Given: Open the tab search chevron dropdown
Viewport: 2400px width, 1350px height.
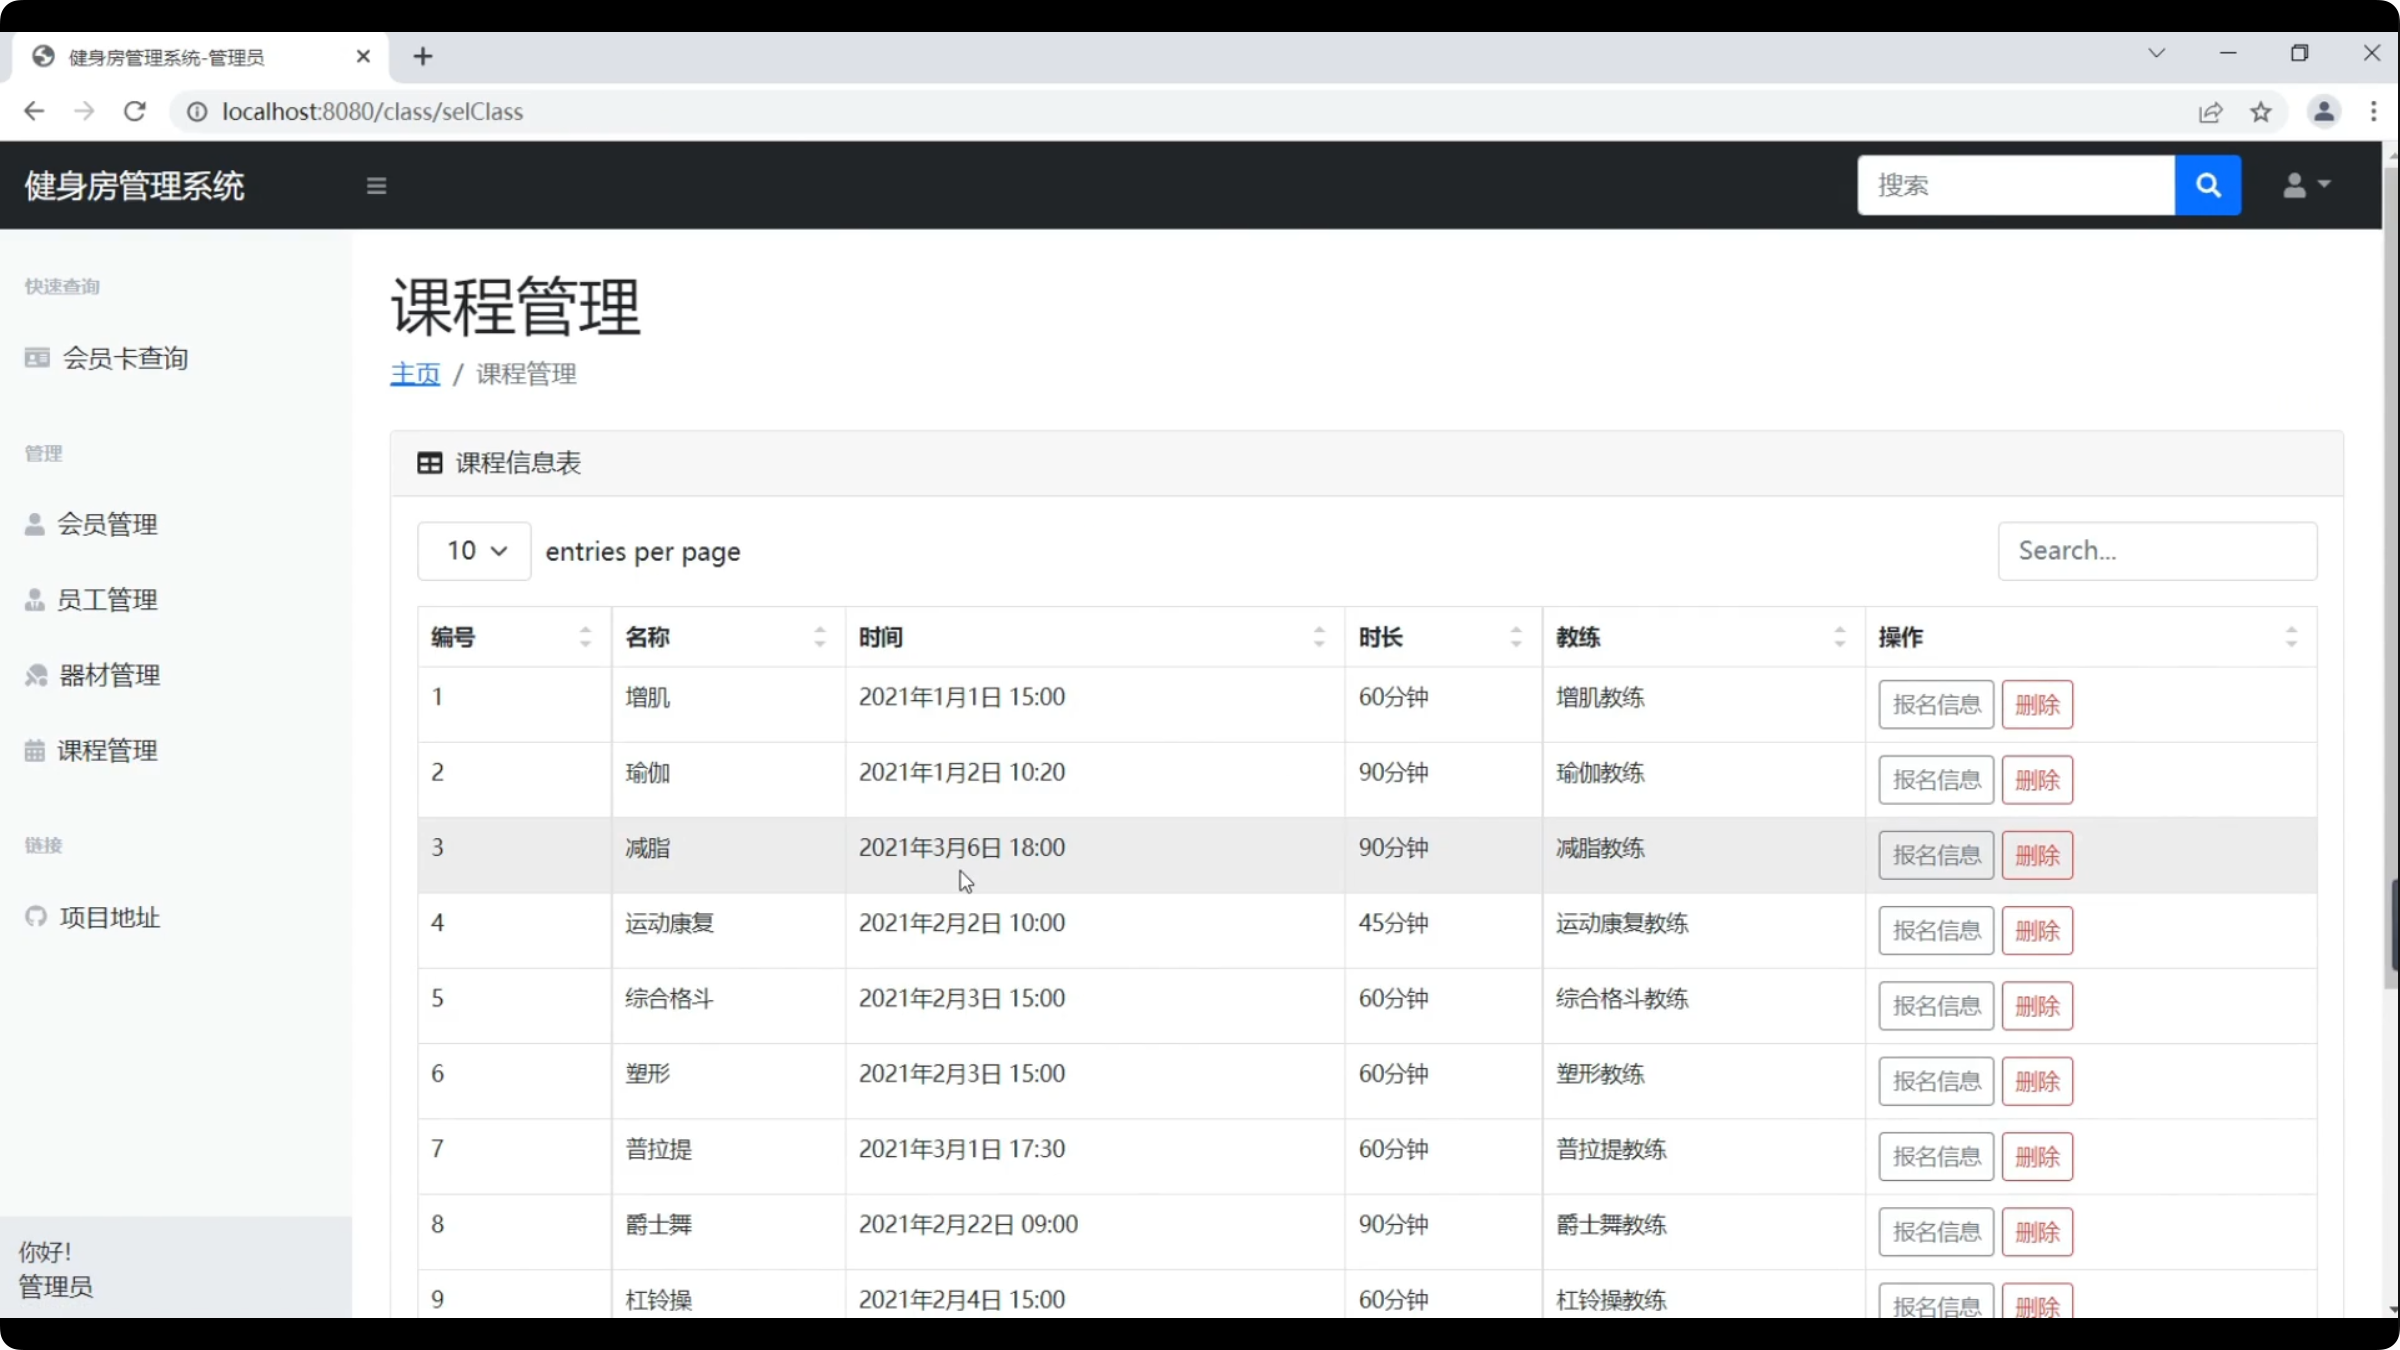Looking at the screenshot, I should coord(2156,53).
